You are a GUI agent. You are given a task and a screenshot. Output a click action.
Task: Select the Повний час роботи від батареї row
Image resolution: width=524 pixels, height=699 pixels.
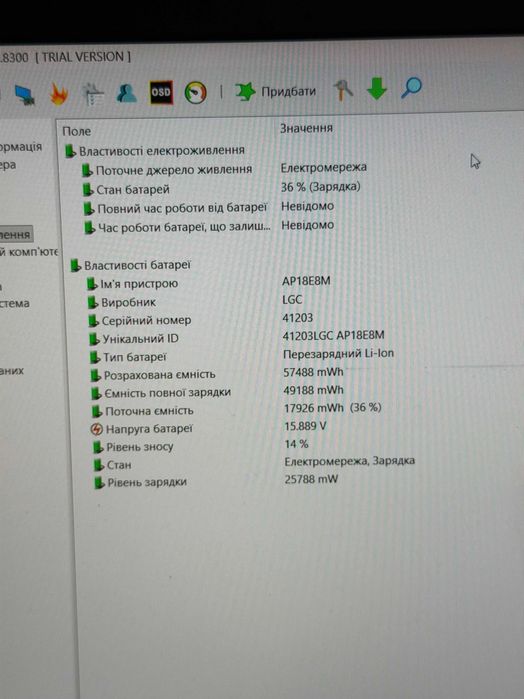point(175,208)
